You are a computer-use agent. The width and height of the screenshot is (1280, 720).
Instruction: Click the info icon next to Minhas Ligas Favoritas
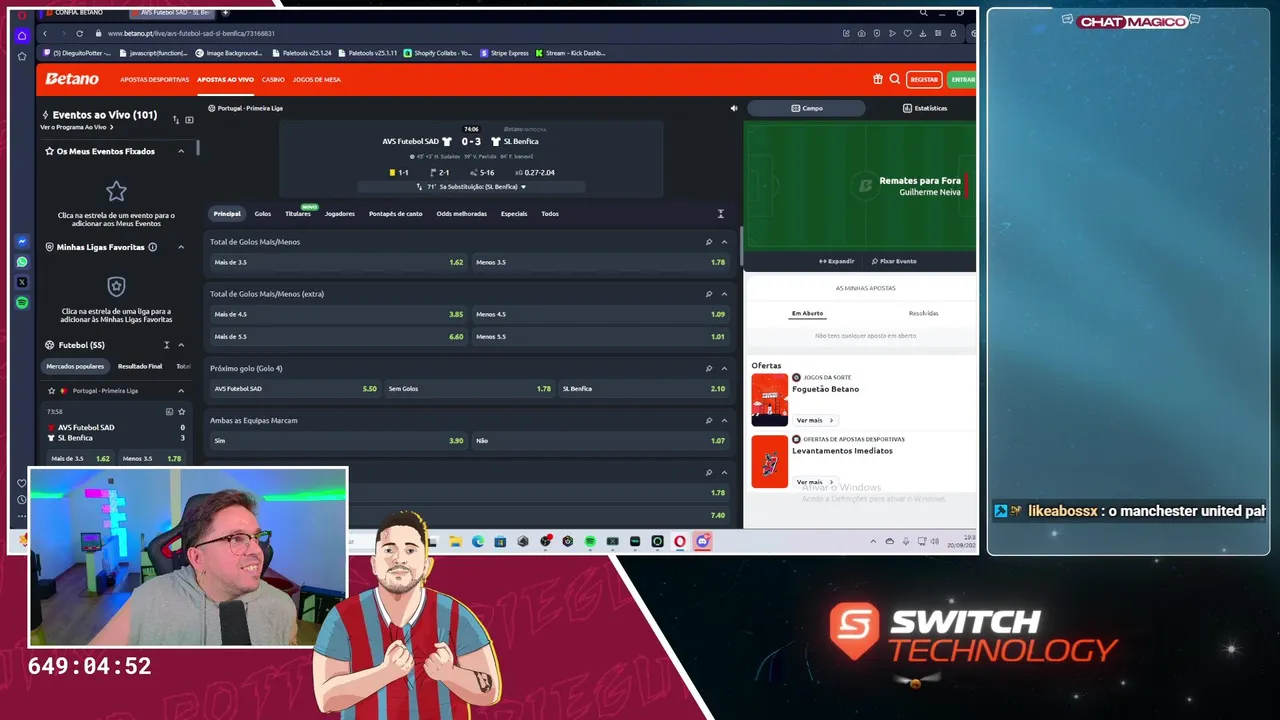coord(152,247)
